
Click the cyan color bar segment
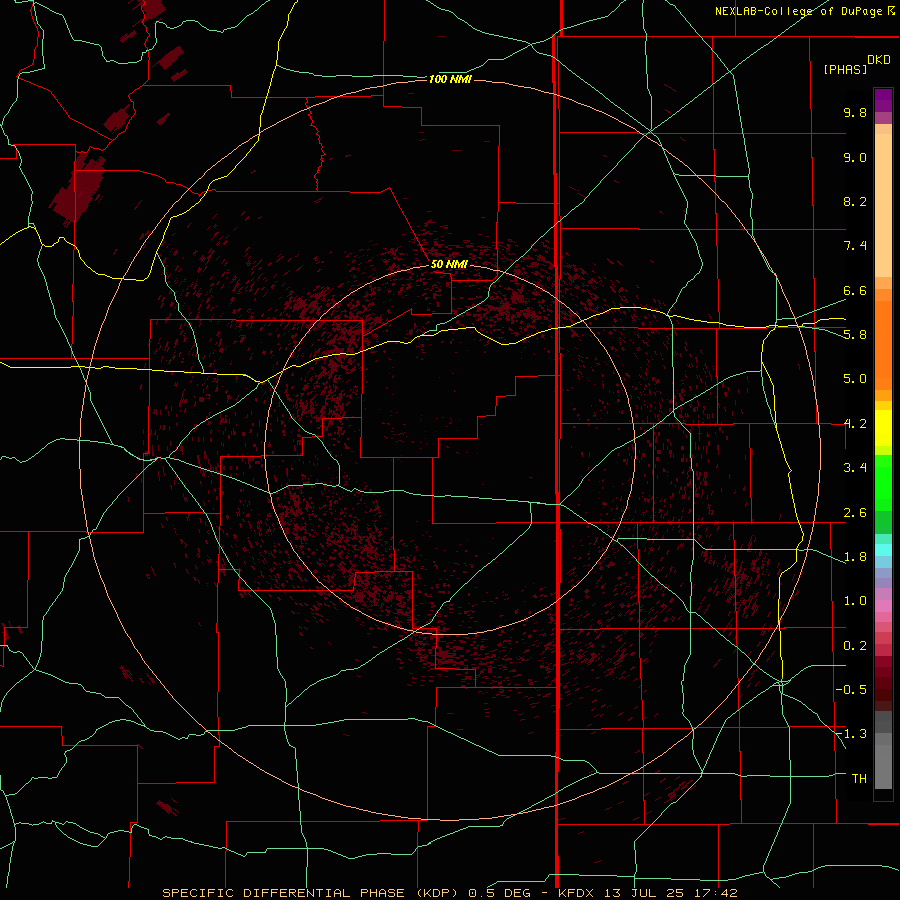(883, 550)
